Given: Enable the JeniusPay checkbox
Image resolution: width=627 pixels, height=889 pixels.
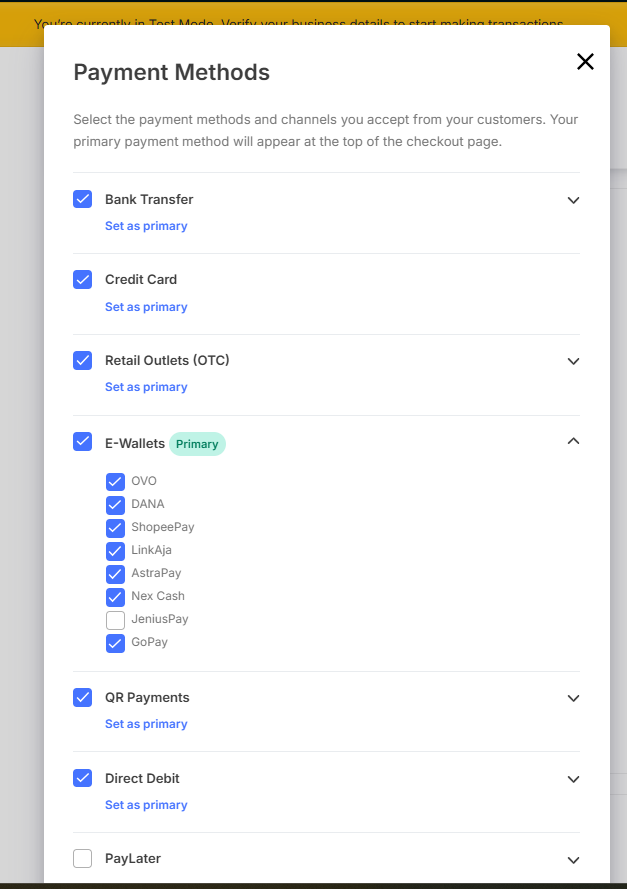Looking at the screenshot, I should click(115, 620).
